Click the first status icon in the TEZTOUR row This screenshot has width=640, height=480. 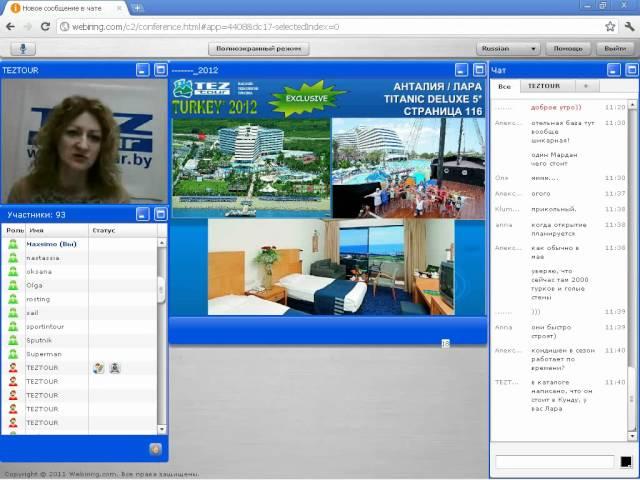[98, 368]
